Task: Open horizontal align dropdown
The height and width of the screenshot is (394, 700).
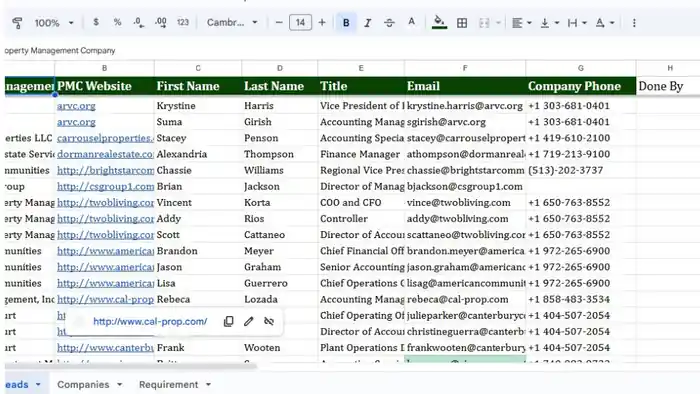Action: (x=521, y=23)
